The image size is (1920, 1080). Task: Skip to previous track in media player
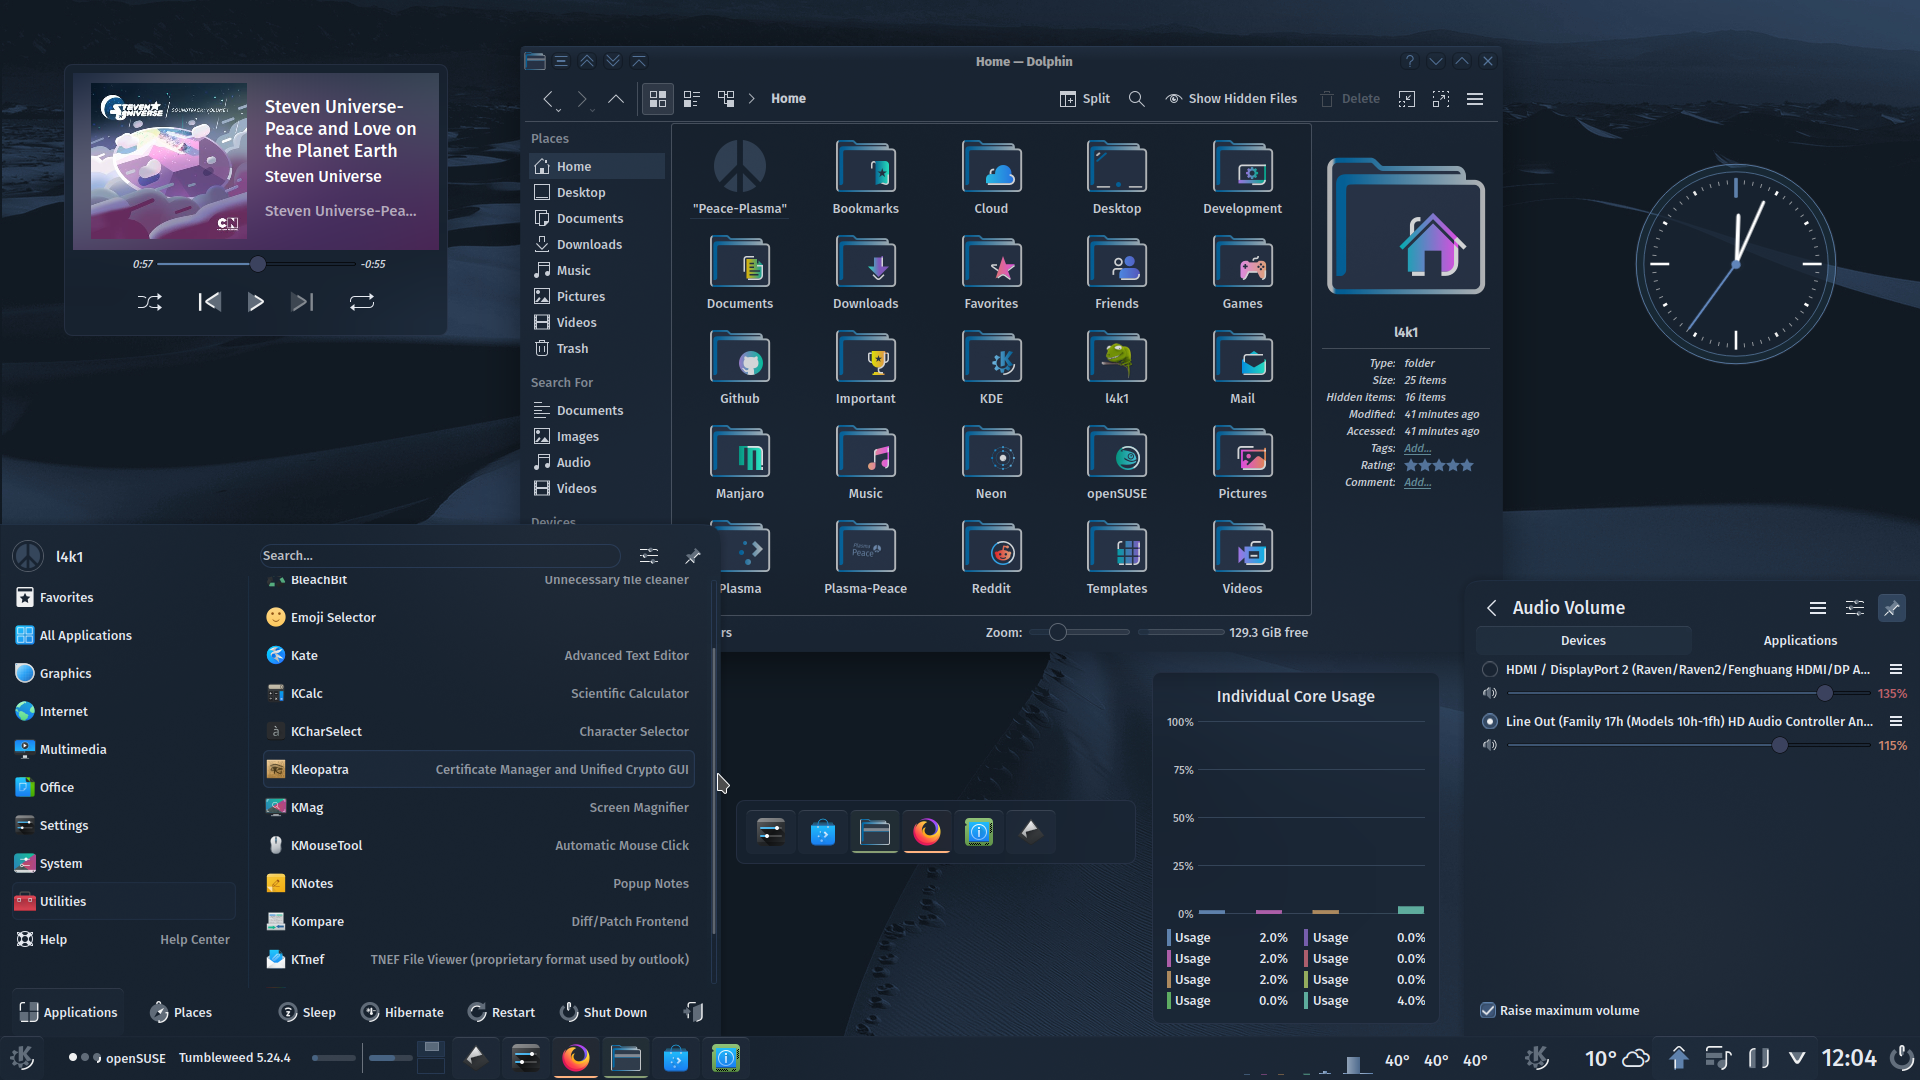(209, 302)
